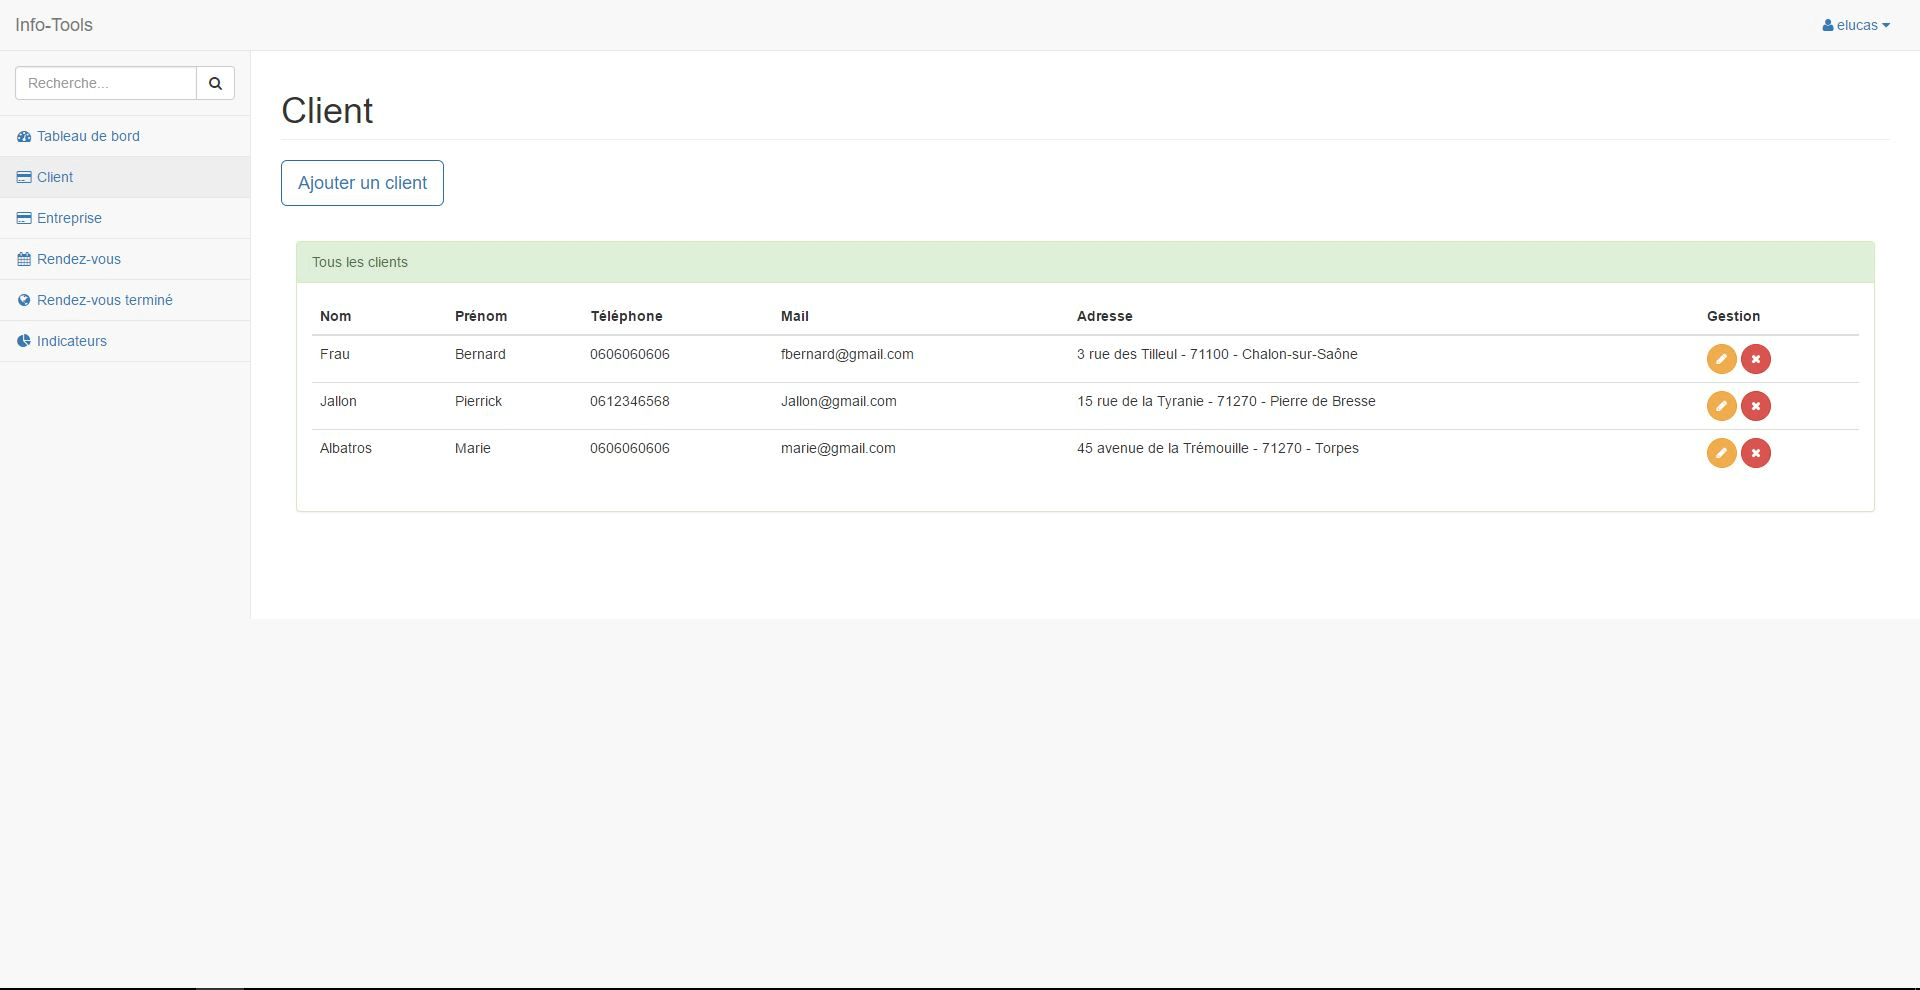
Task: Click the Adresse column header
Action: [1105, 316]
